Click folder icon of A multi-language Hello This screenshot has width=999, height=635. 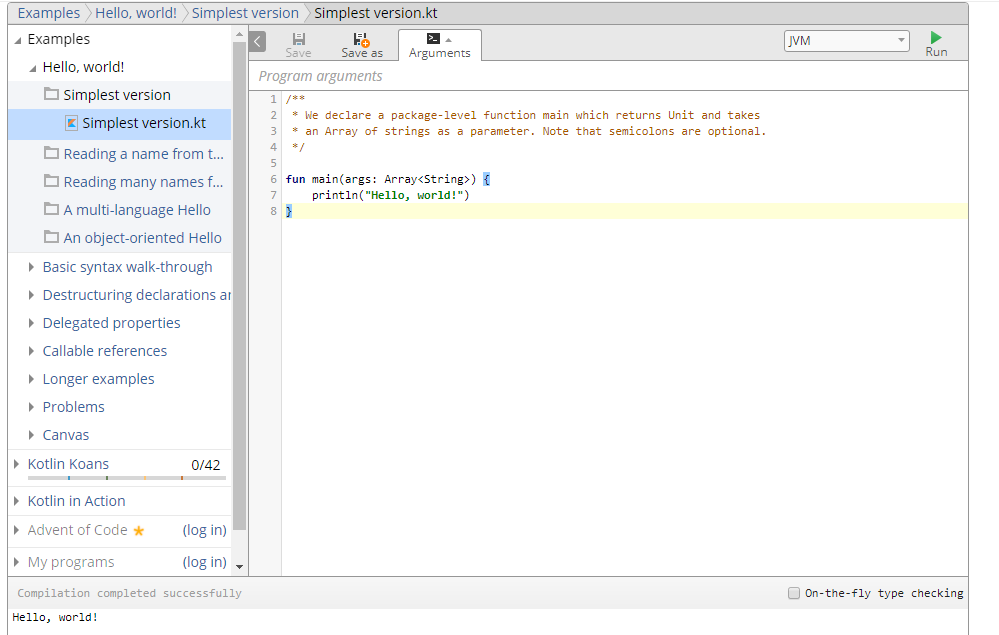click(x=51, y=209)
